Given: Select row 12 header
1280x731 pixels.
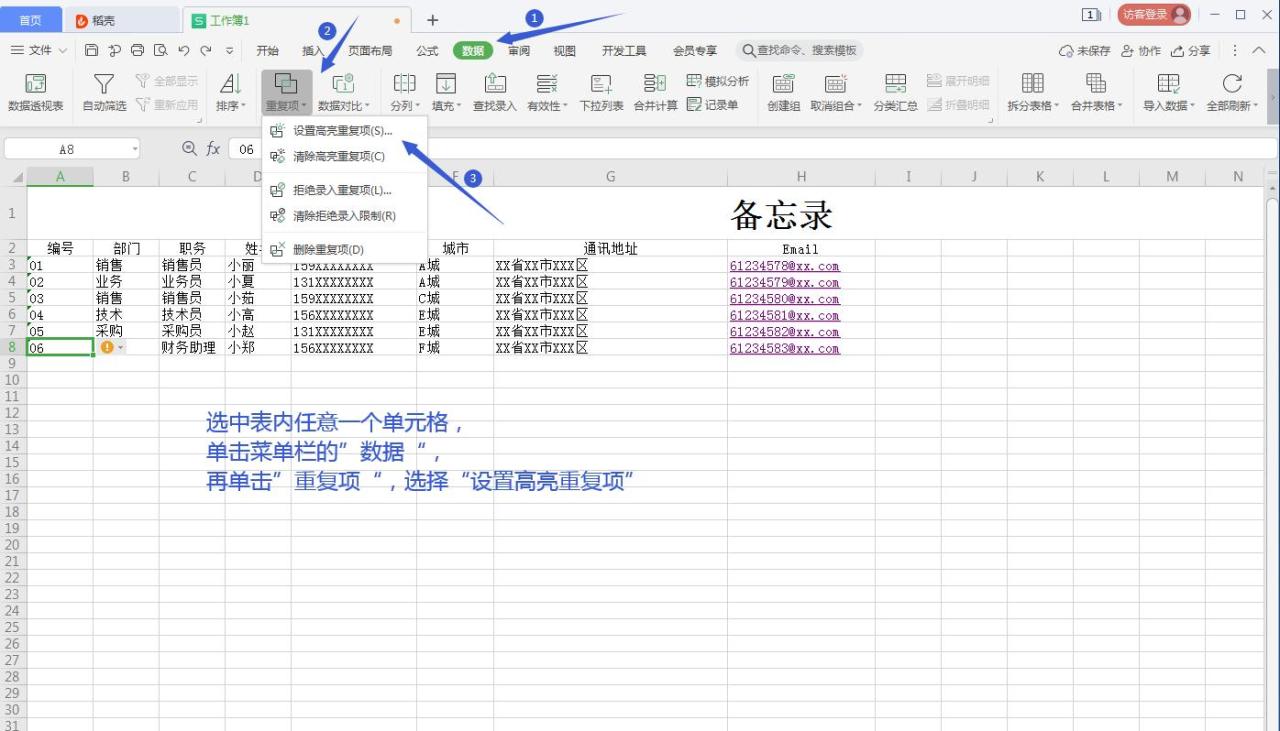Looking at the screenshot, I should coord(13,413).
